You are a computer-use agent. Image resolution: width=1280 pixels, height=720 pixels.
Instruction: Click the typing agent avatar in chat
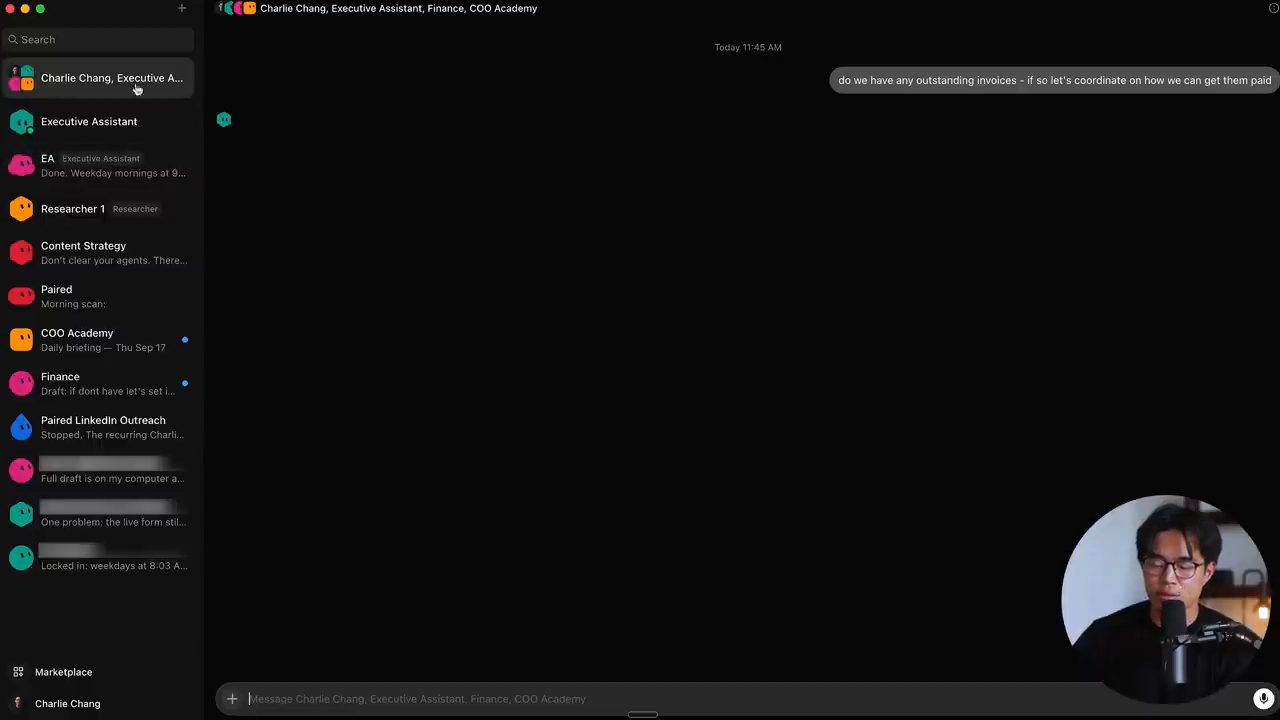point(224,120)
